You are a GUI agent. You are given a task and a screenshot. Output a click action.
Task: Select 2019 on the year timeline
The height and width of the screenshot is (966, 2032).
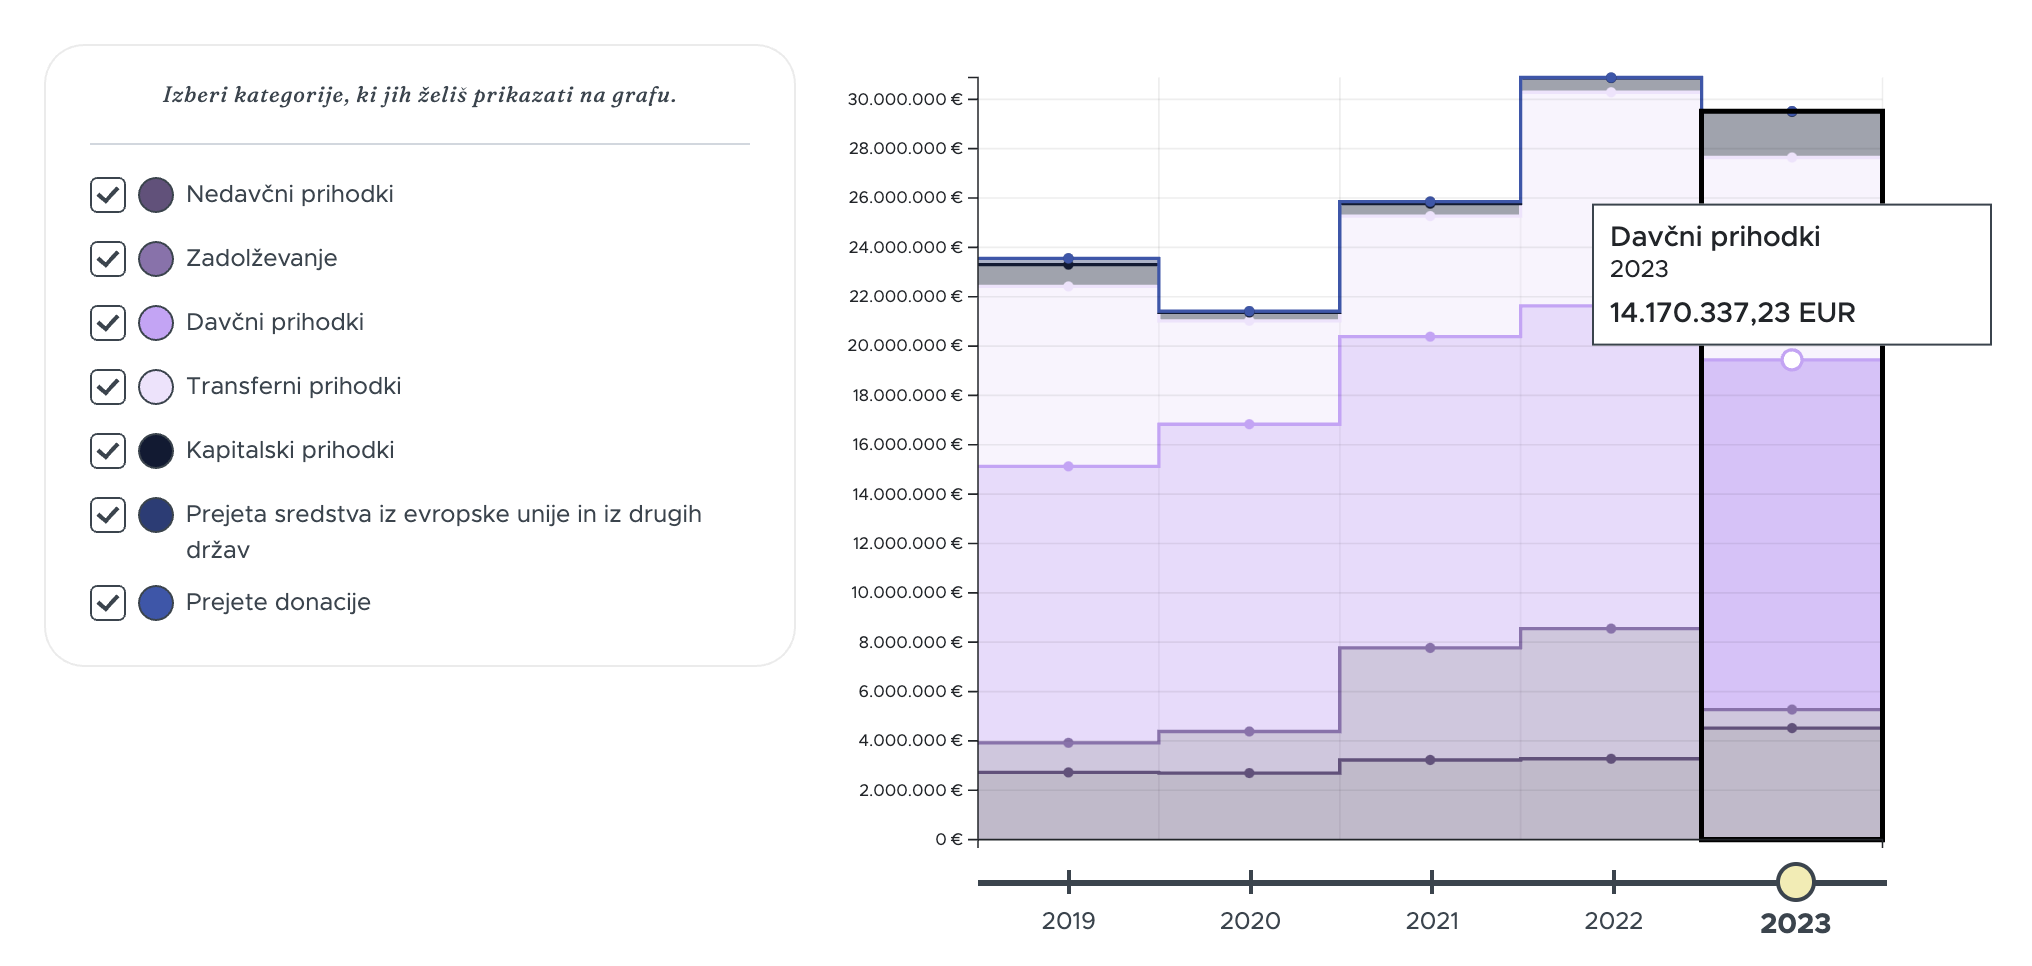[x=1068, y=920]
